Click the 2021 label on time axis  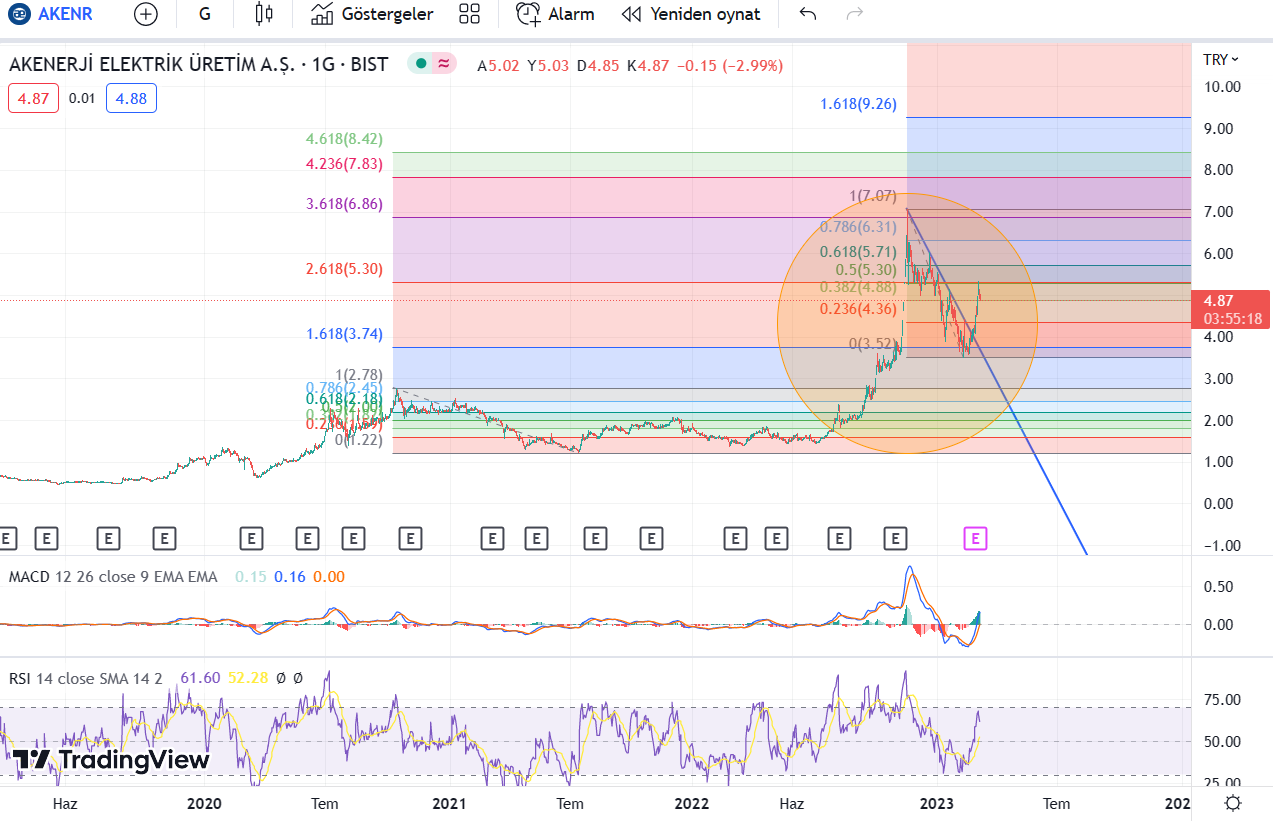pos(449,803)
